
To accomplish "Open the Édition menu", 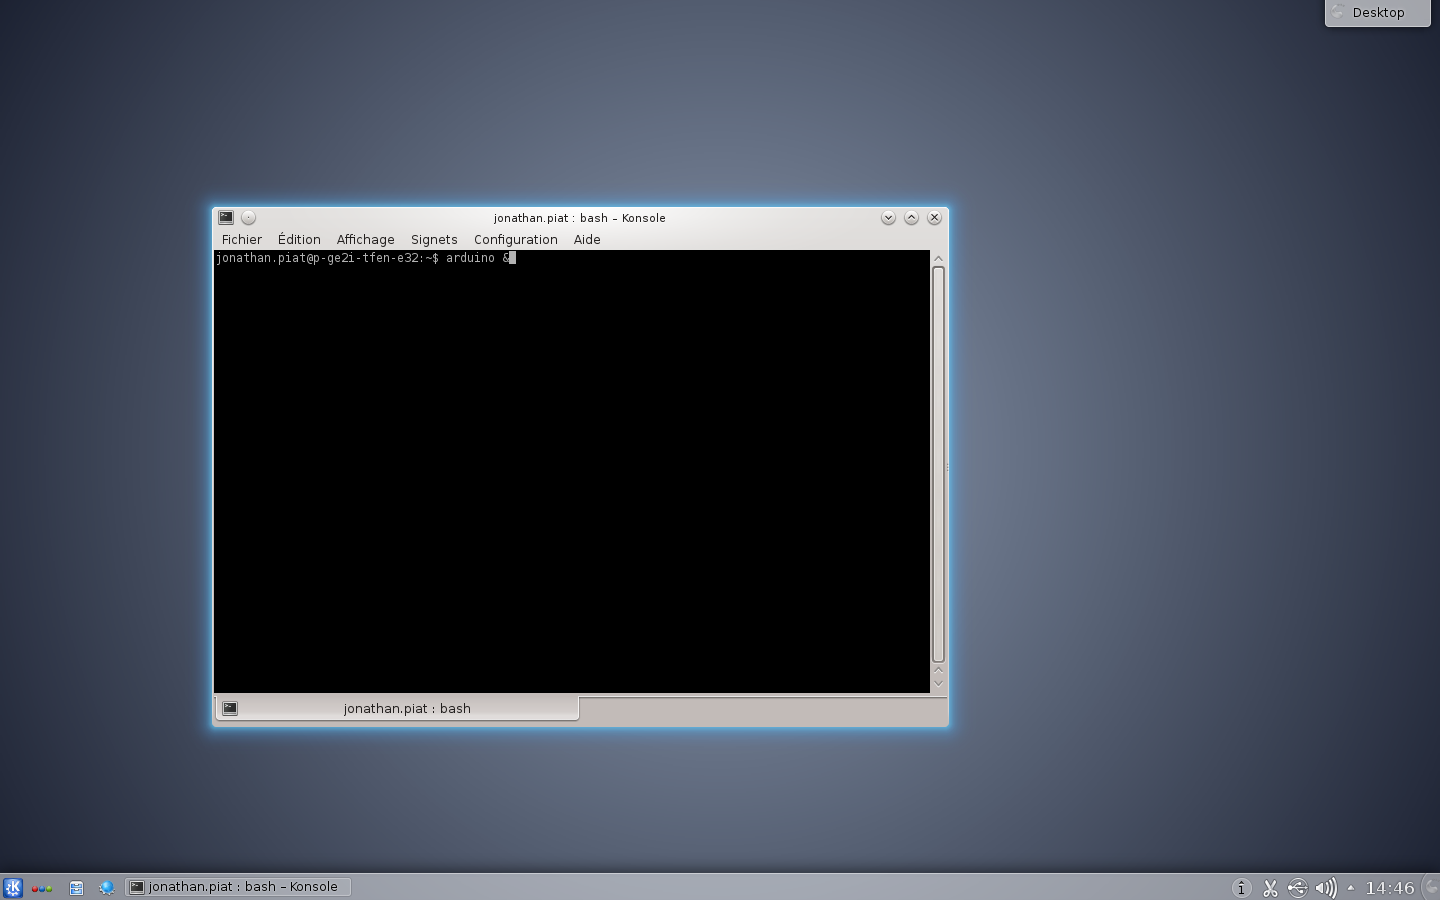I will 299,239.
